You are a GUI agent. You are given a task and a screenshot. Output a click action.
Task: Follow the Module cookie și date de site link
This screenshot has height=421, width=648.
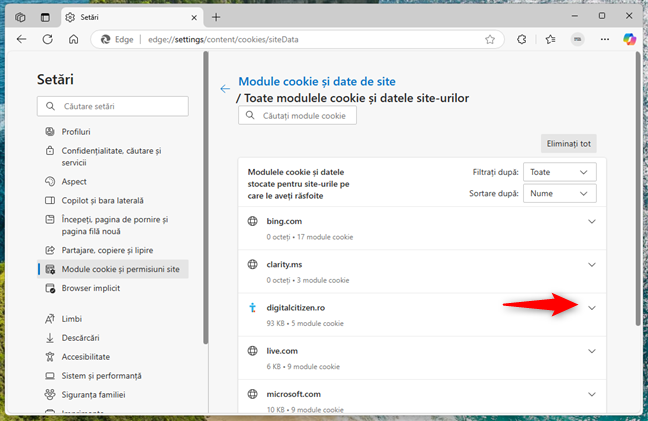click(317, 81)
